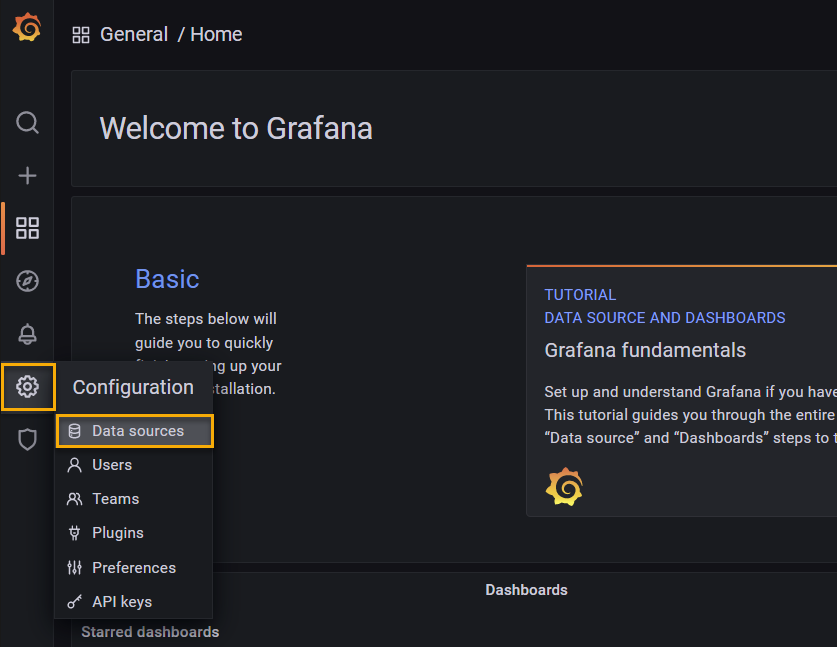
Task: Click the Starred dashboards heading
Action: coord(150,632)
